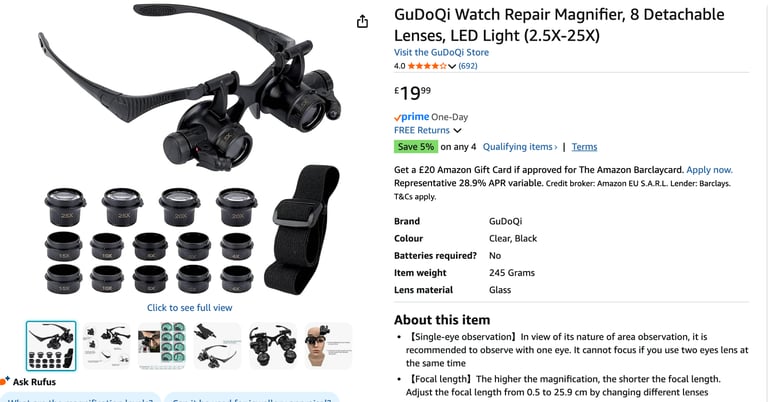Screen dimensions: 768x402
Task: Click the green Save 5% badge
Action: [415, 146]
